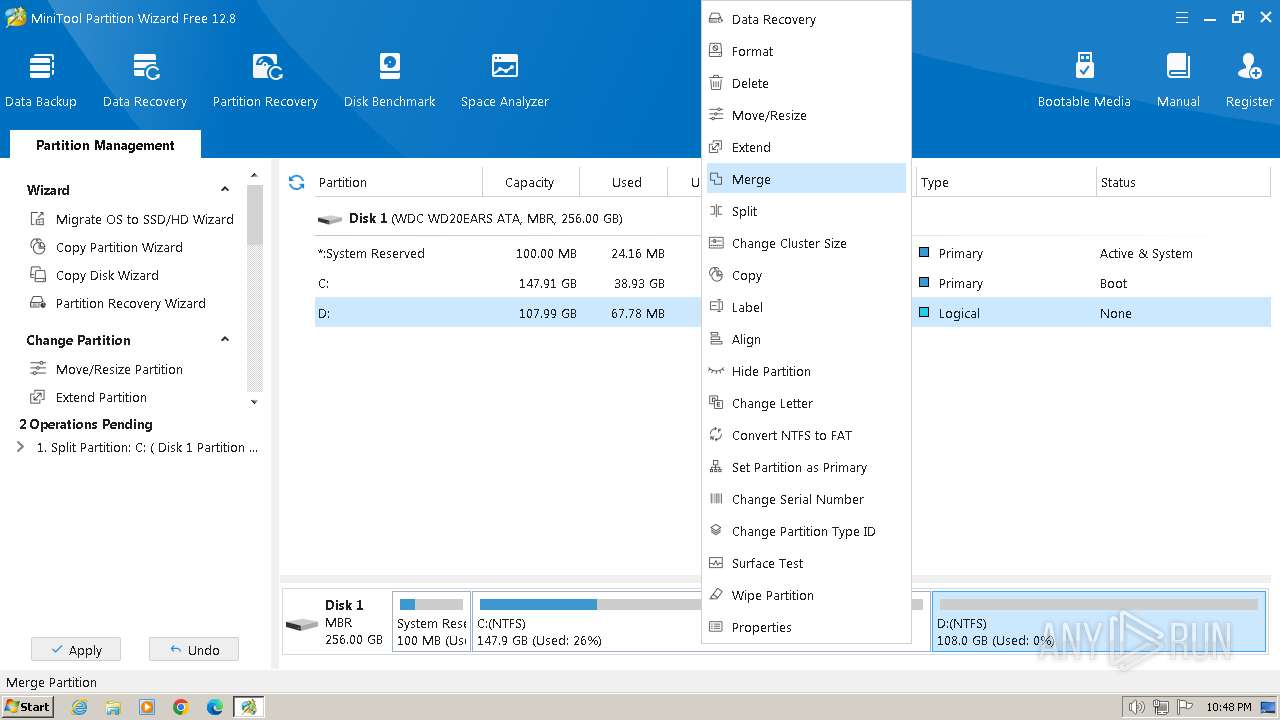The height and width of the screenshot is (720, 1280).
Task: Open Internet Explorer from the taskbar
Action: (x=79, y=707)
